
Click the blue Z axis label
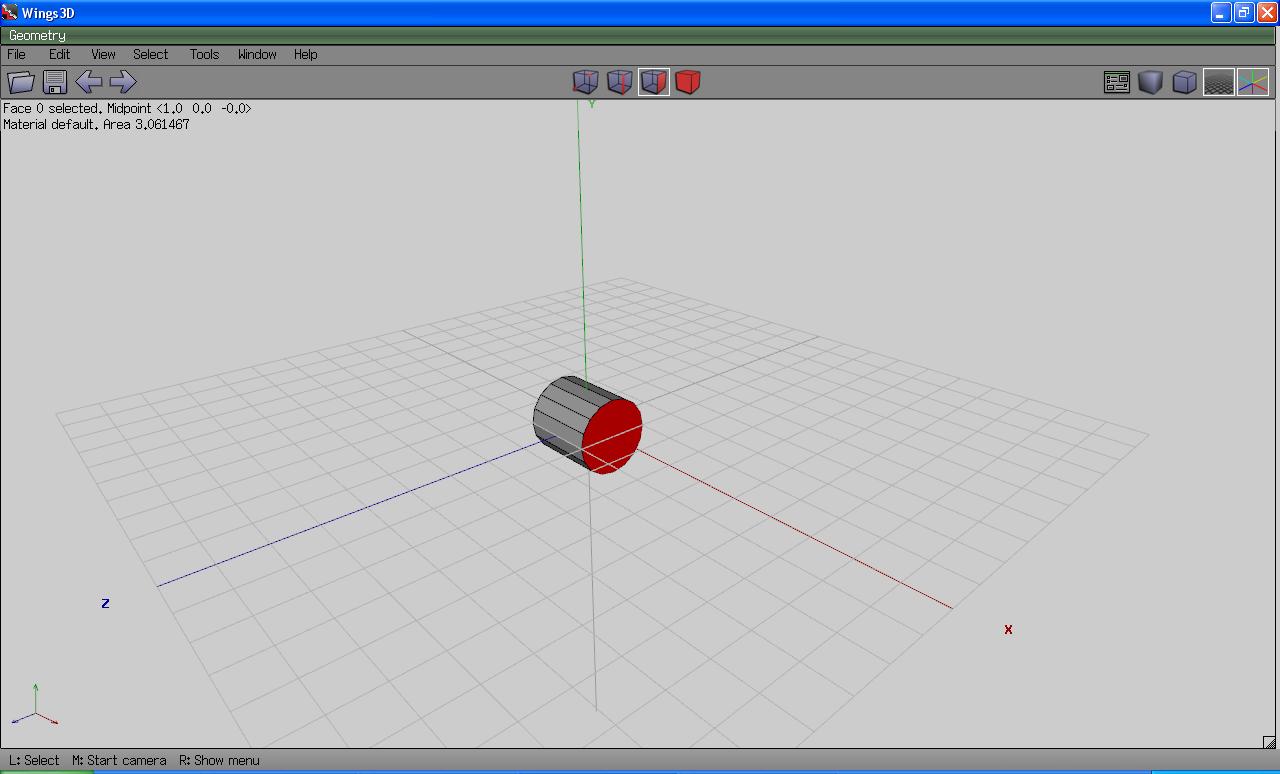(105, 604)
